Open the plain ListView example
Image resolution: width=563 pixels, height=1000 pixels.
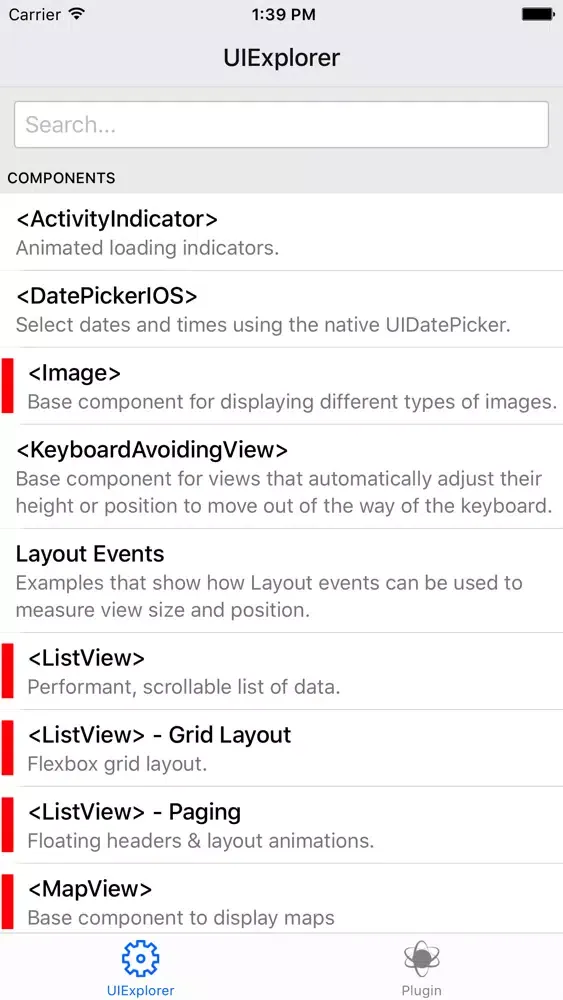pyautogui.click(x=281, y=671)
